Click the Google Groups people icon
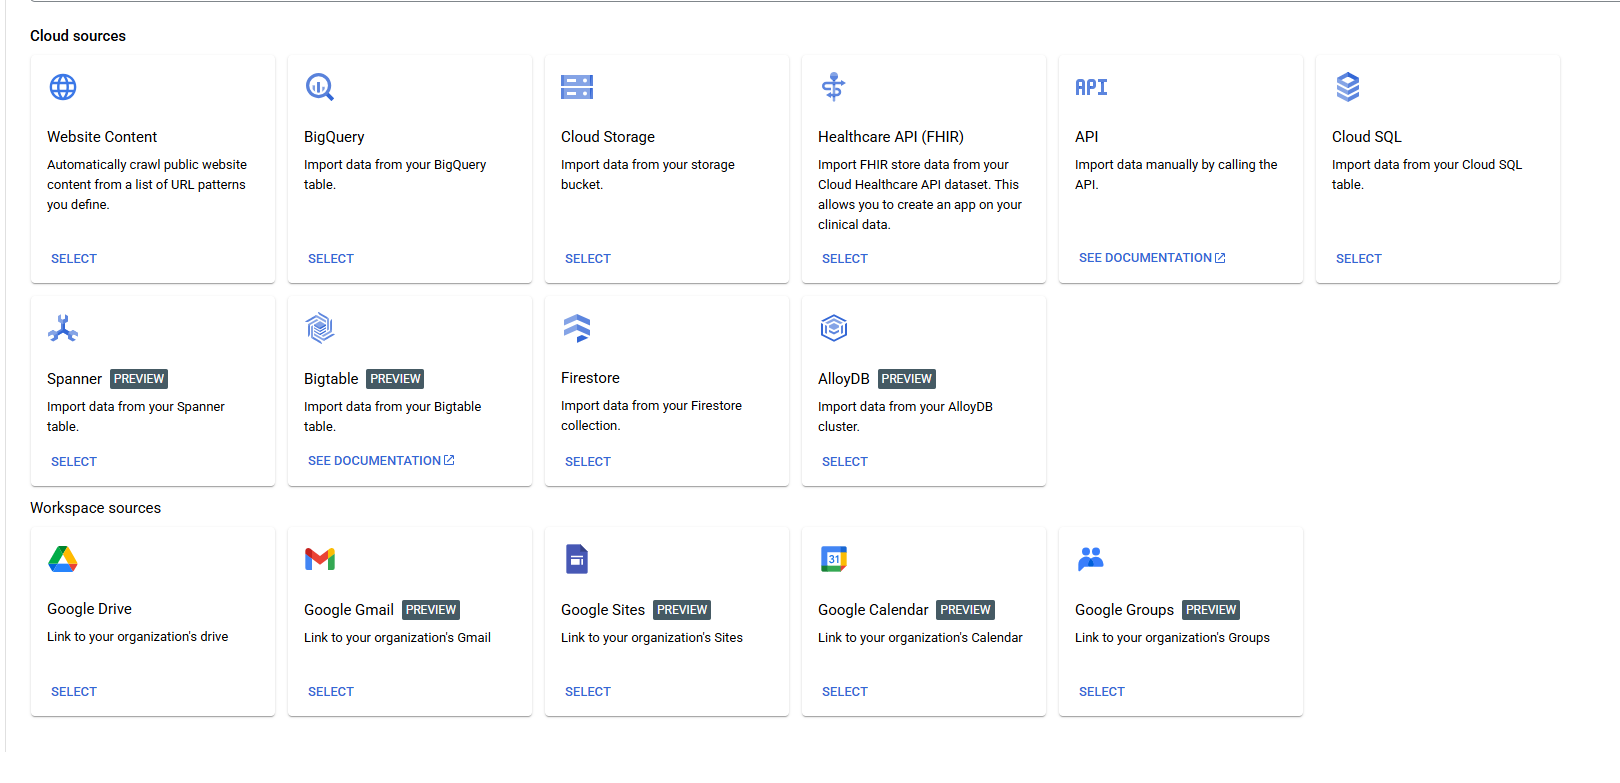Image resolution: width=1620 pixels, height=783 pixels. pyautogui.click(x=1091, y=558)
